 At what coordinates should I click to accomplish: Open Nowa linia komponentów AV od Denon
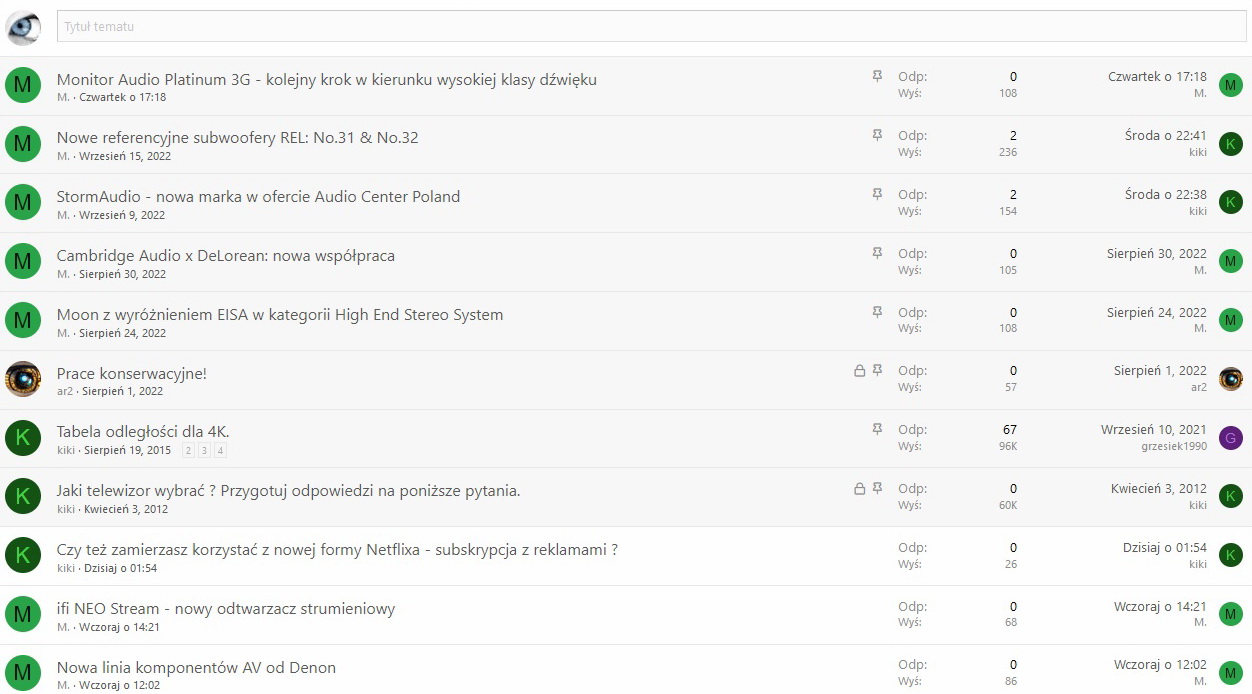click(197, 667)
